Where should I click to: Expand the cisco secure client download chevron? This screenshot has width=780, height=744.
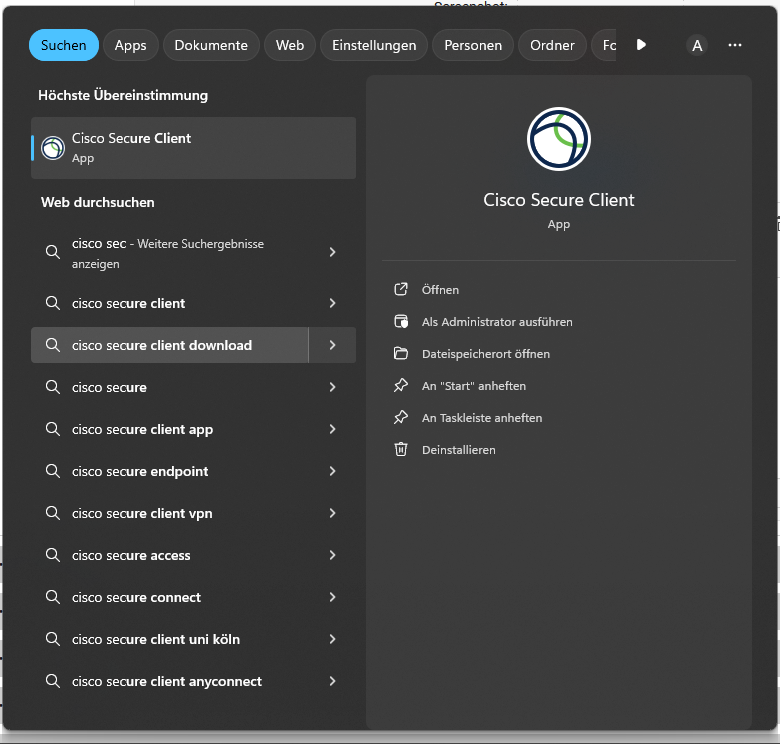coord(332,345)
